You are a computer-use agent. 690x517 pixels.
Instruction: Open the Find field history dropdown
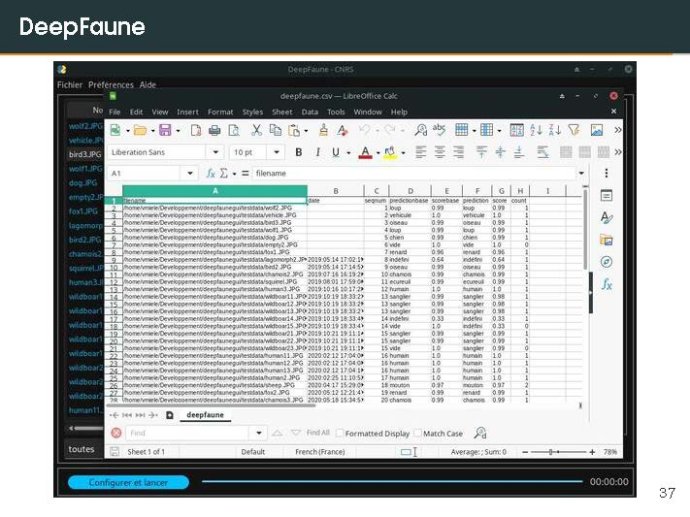coord(259,433)
